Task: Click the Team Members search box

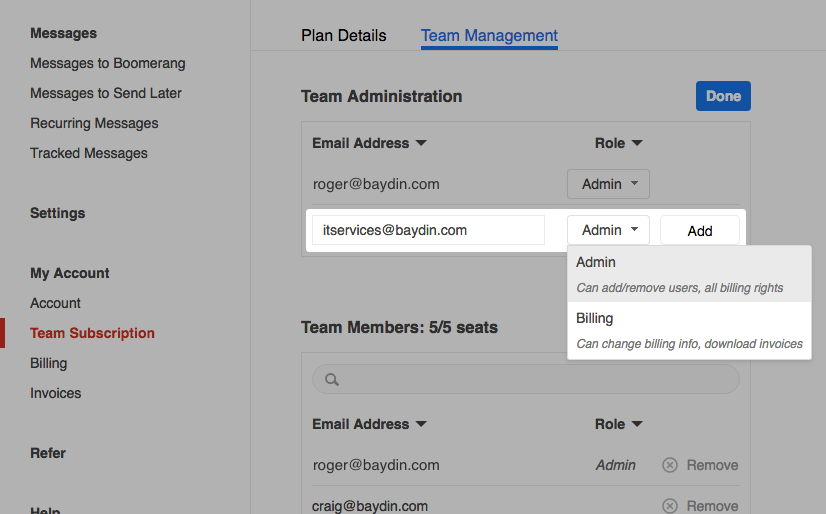Action: click(535, 380)
